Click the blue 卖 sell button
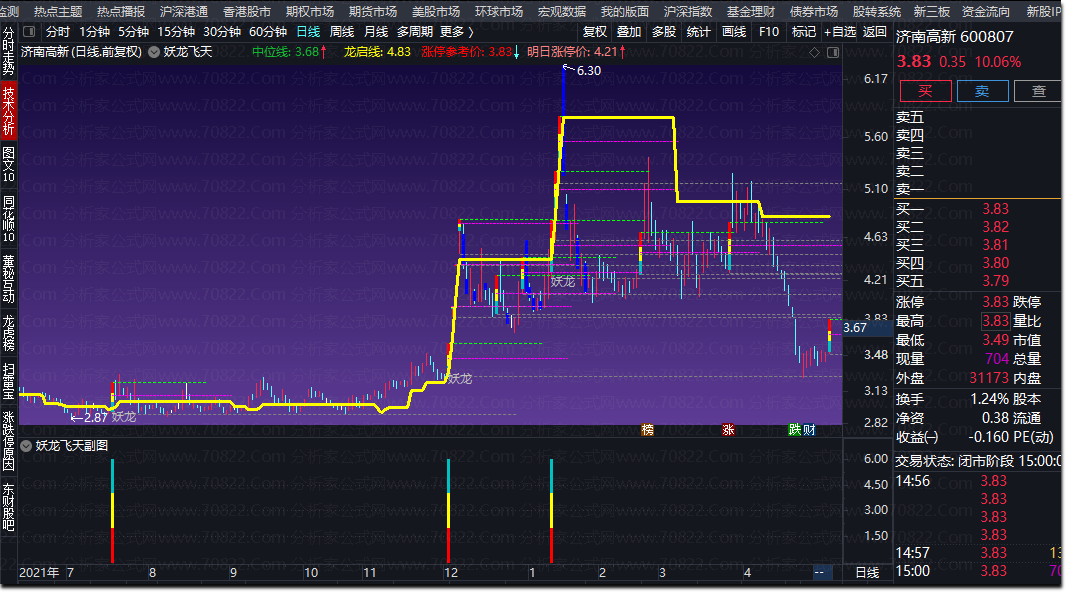The width and height of the screenshot is (1067, 592). [983, 91]
